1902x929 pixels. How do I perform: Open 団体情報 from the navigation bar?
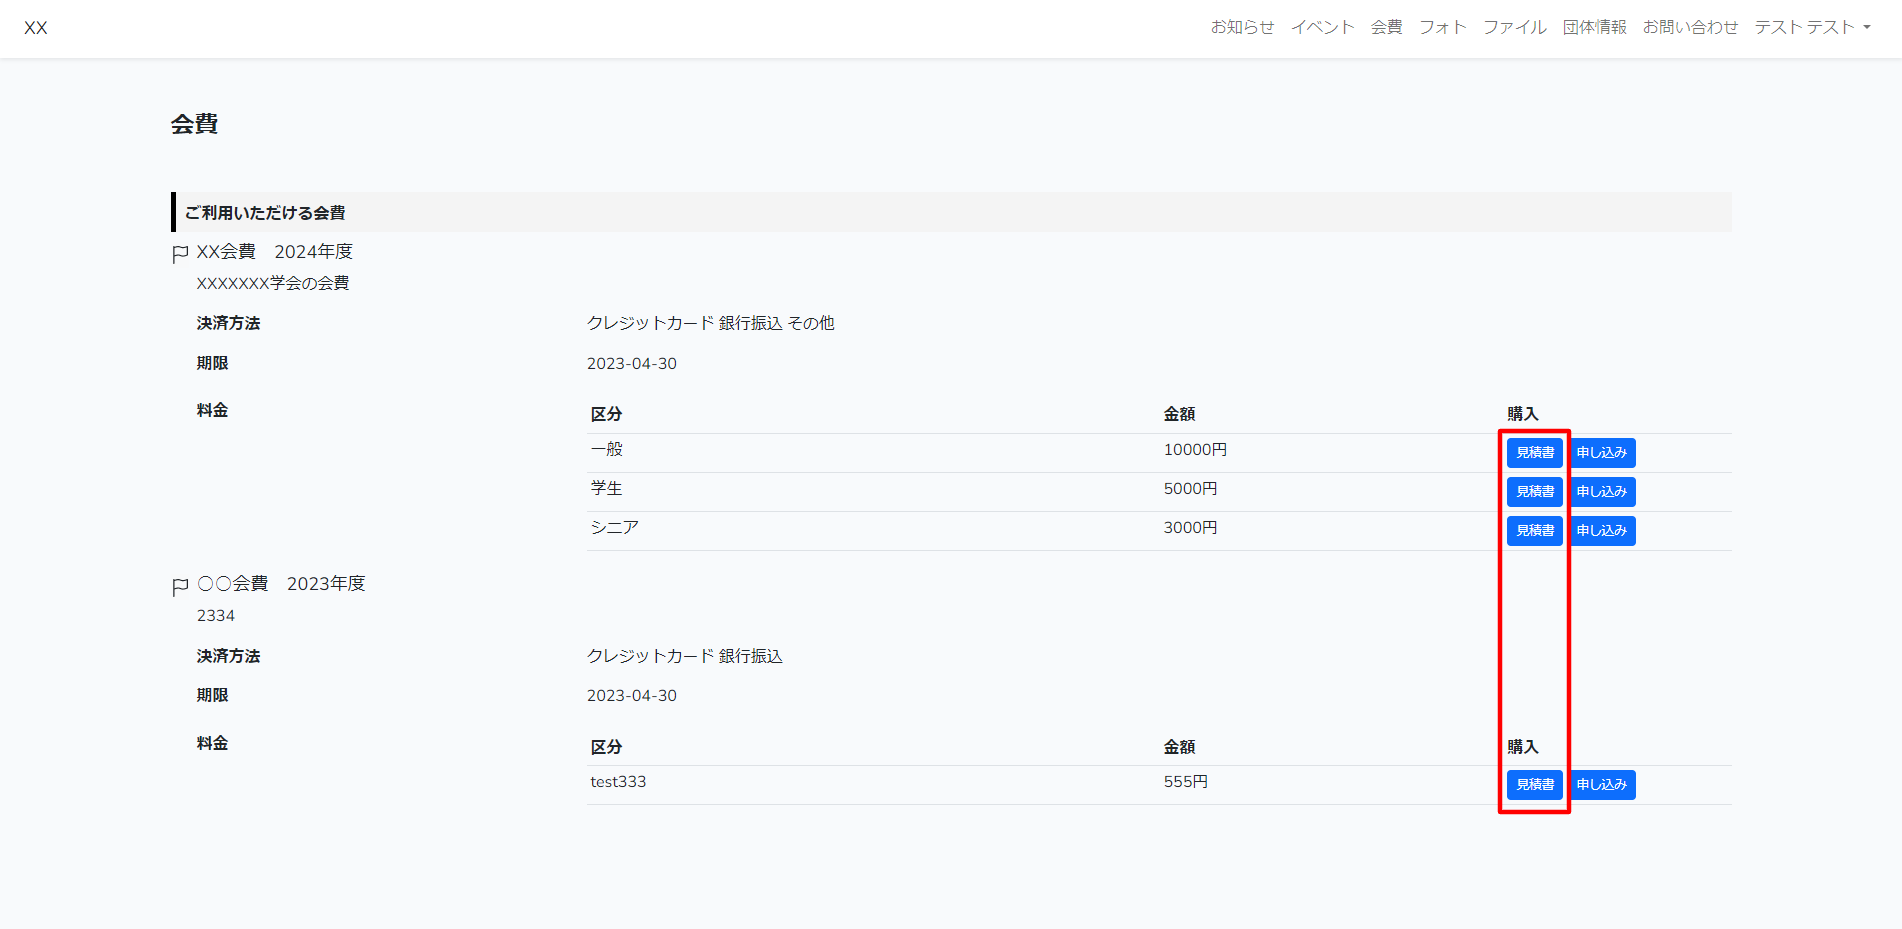[1594, 27]
